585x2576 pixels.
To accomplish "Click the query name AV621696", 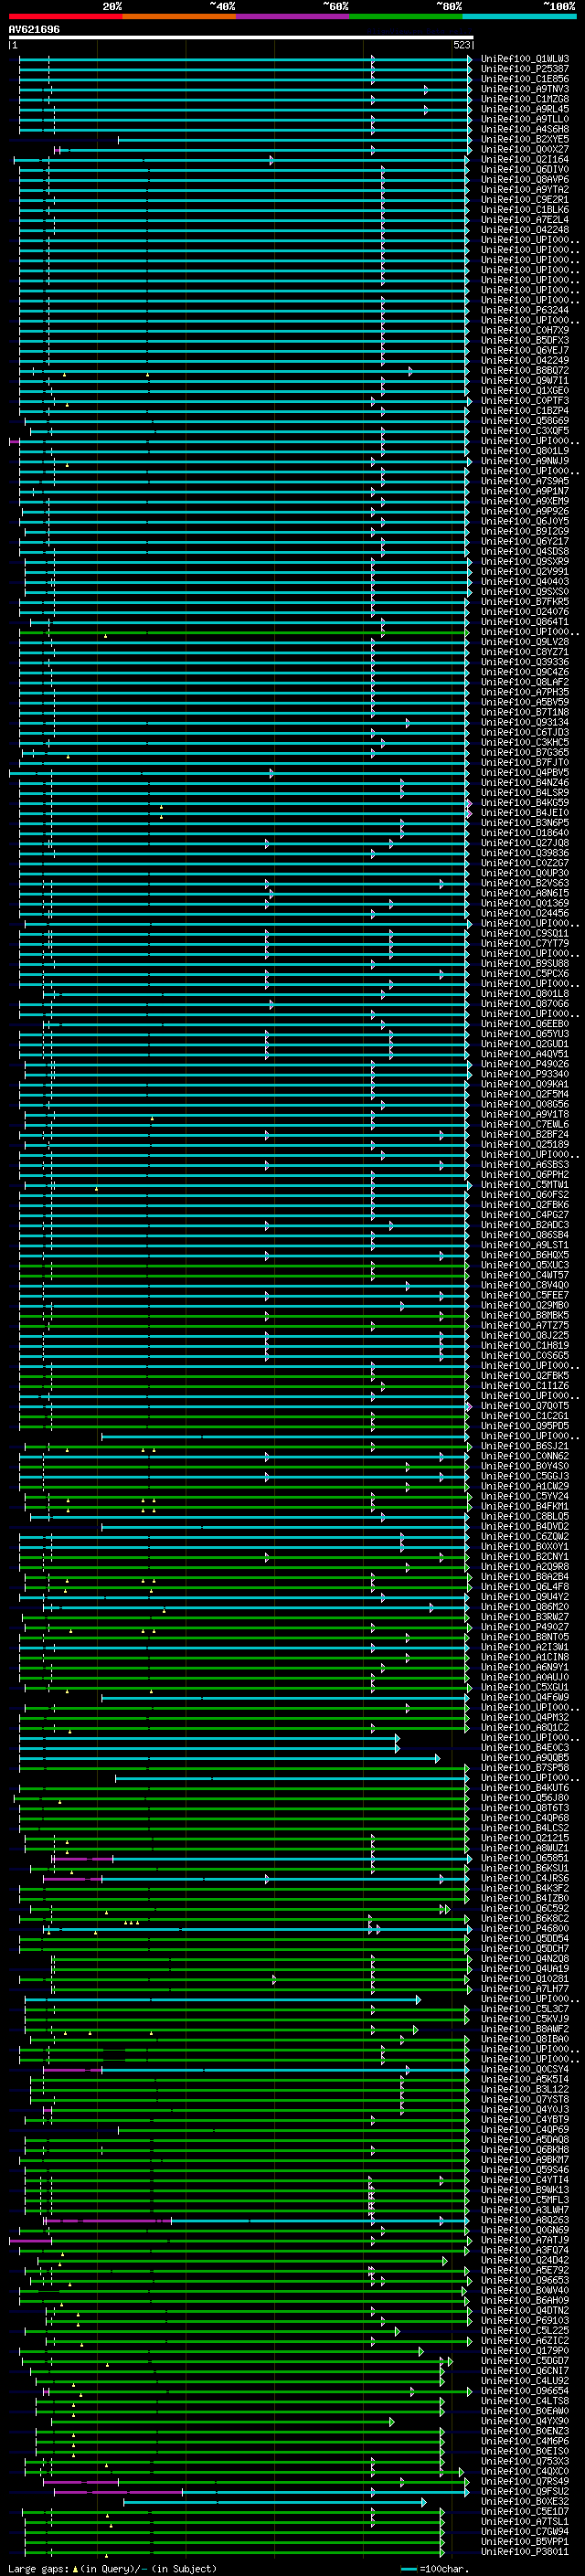I will [34, 30].
